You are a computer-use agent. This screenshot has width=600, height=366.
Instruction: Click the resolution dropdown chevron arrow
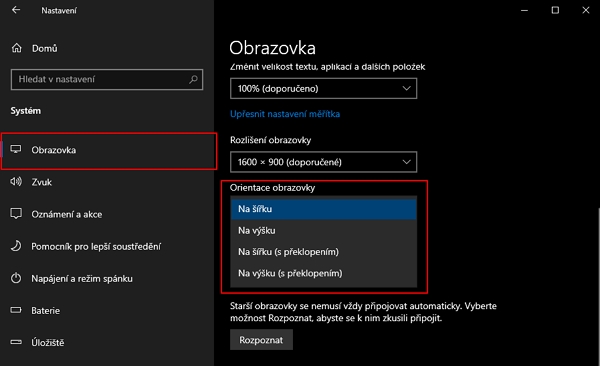(x=406, y=162)
